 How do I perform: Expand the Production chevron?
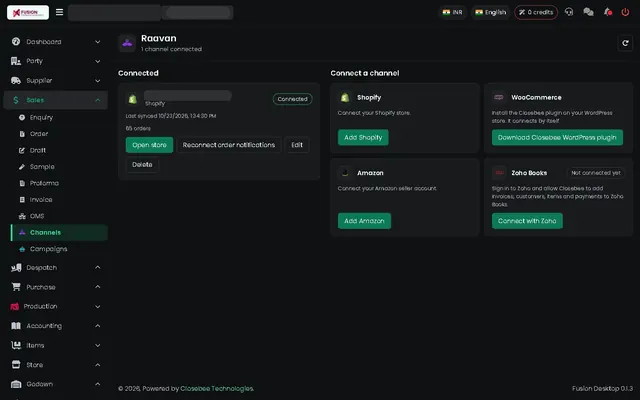coord(98,307)
